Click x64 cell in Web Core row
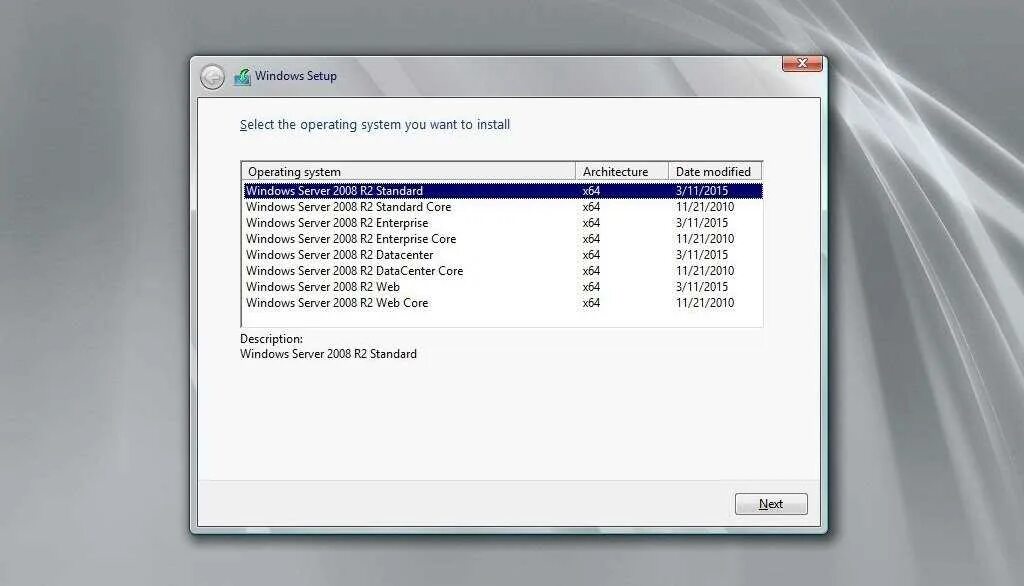This screenshot has width=1024, height=586. click(591, 302)
